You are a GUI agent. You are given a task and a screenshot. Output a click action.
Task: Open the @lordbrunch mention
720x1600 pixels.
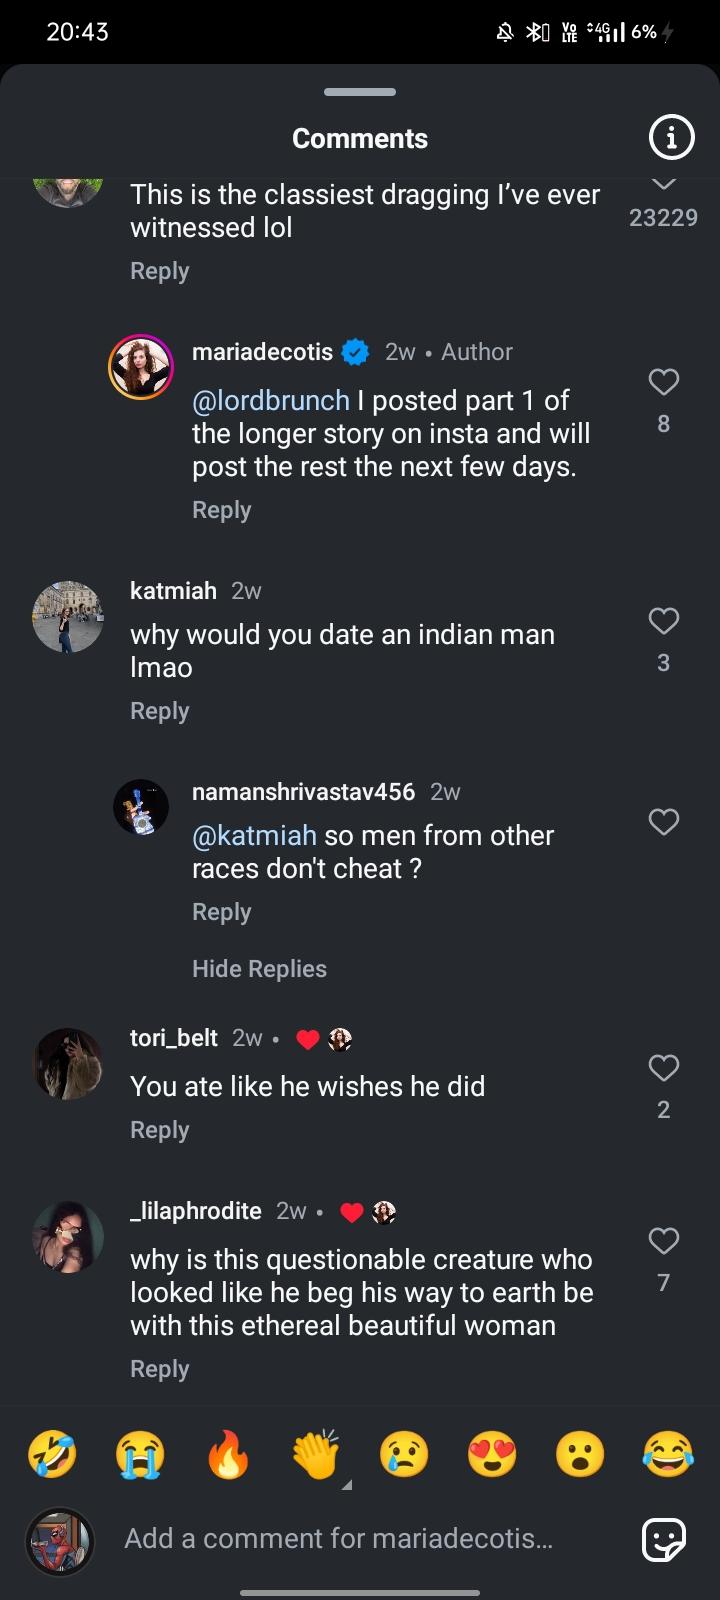click(270, 401)
